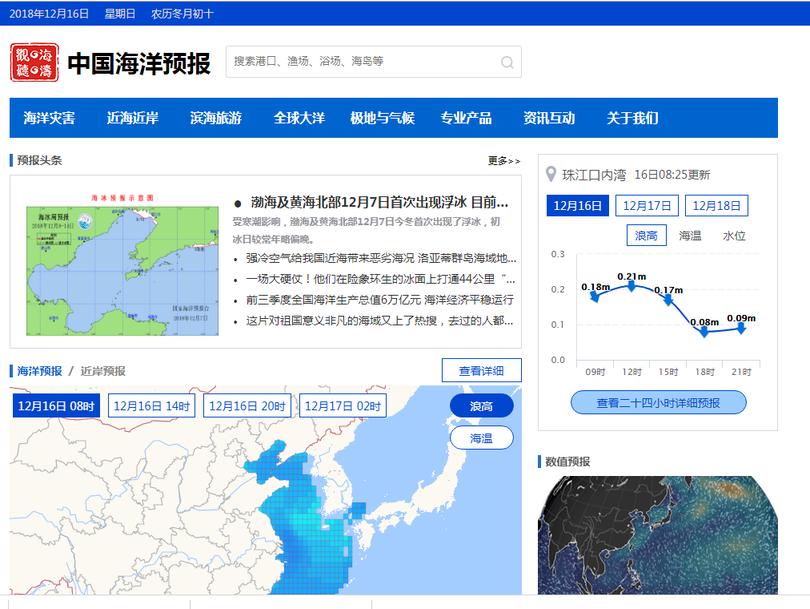Viewport: 810px width, 609px height.
Task: Select the 12月18日 forecast date tab
Action: (716, 205)
